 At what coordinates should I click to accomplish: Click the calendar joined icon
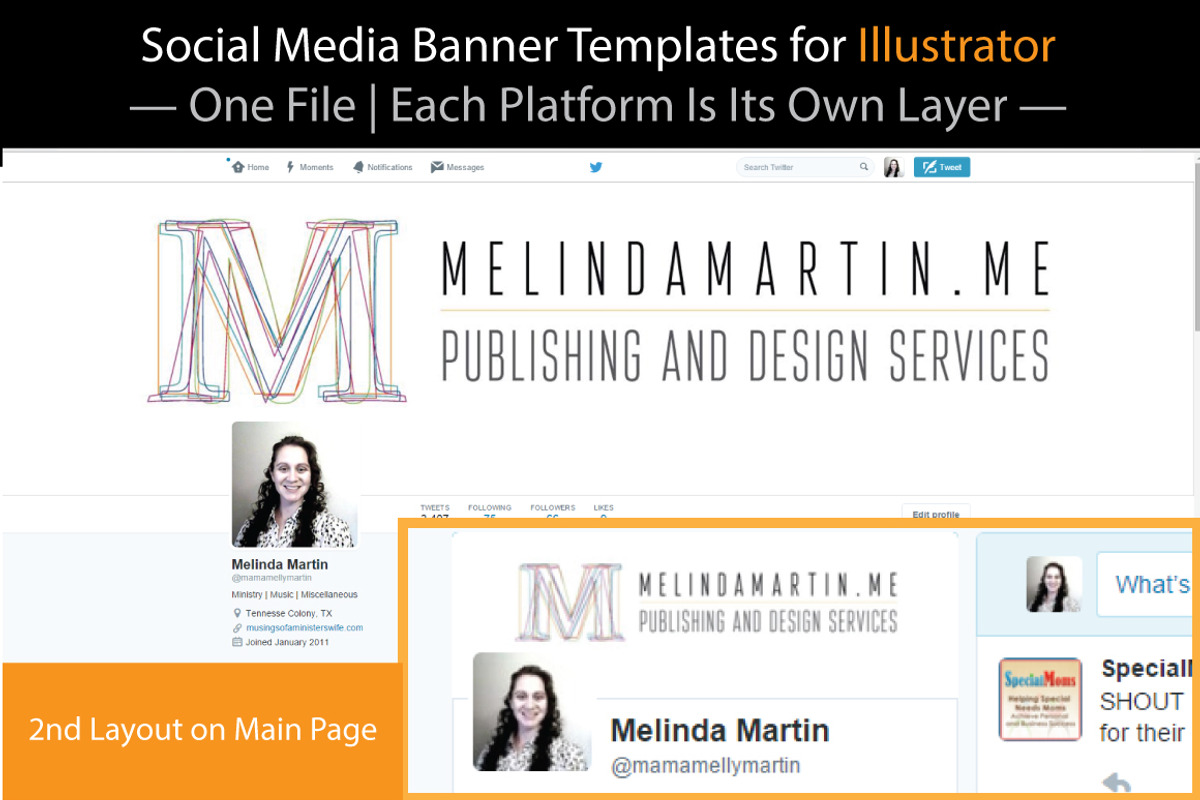[237, 642]
